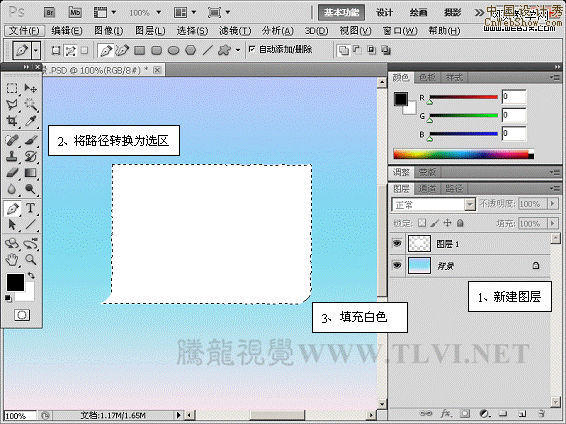
Task: Select the Line tool in toolbox
Action: (x=31, y=224)
